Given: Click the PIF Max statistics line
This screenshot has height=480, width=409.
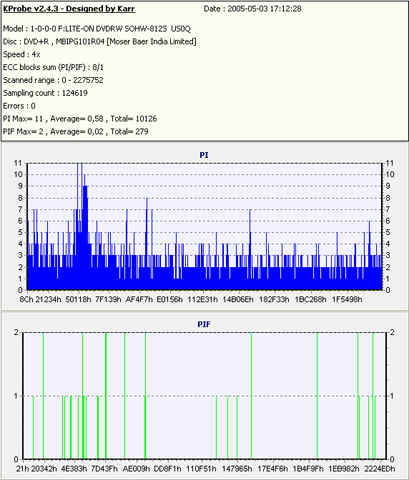Looking at the screenshot, I should pyautogui.click(x=76, y=132).
